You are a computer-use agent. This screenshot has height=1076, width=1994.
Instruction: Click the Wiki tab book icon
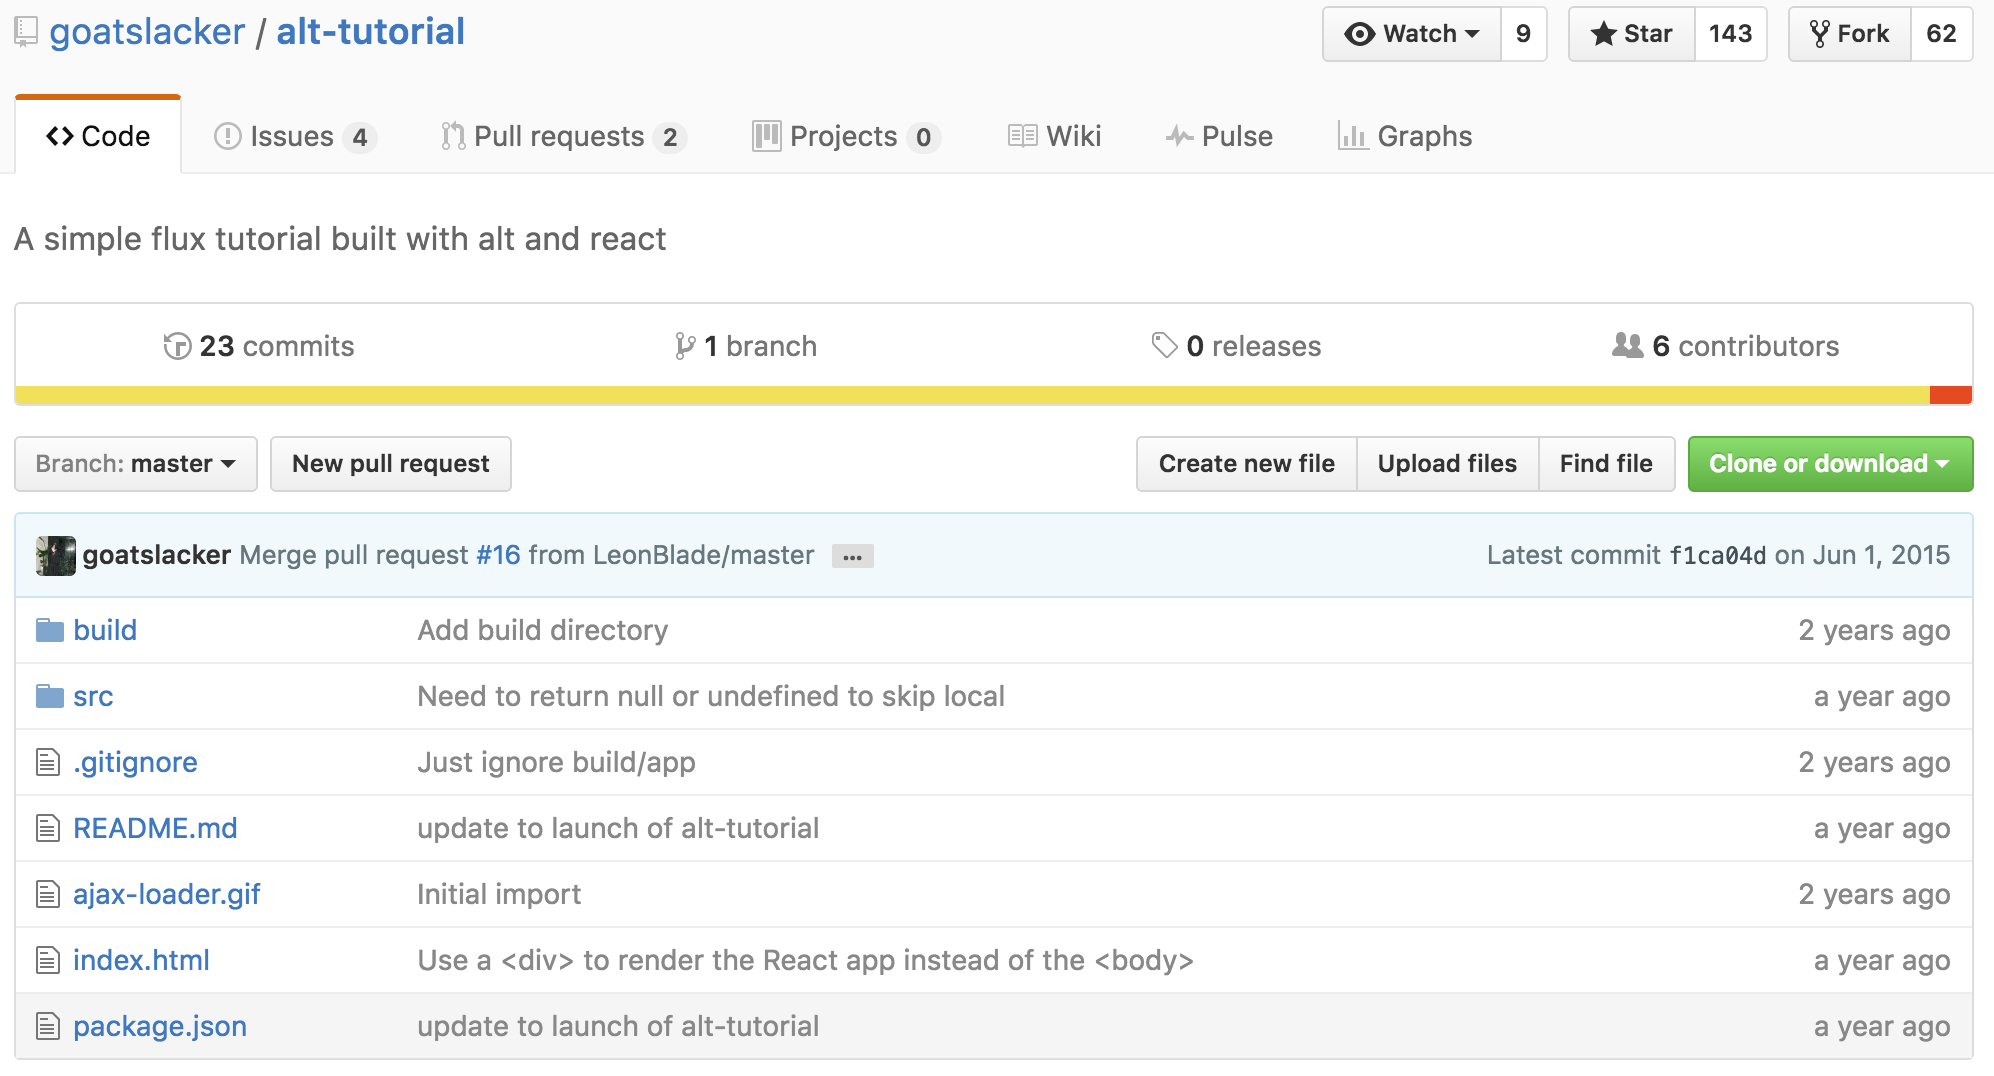click(1022, 136)
